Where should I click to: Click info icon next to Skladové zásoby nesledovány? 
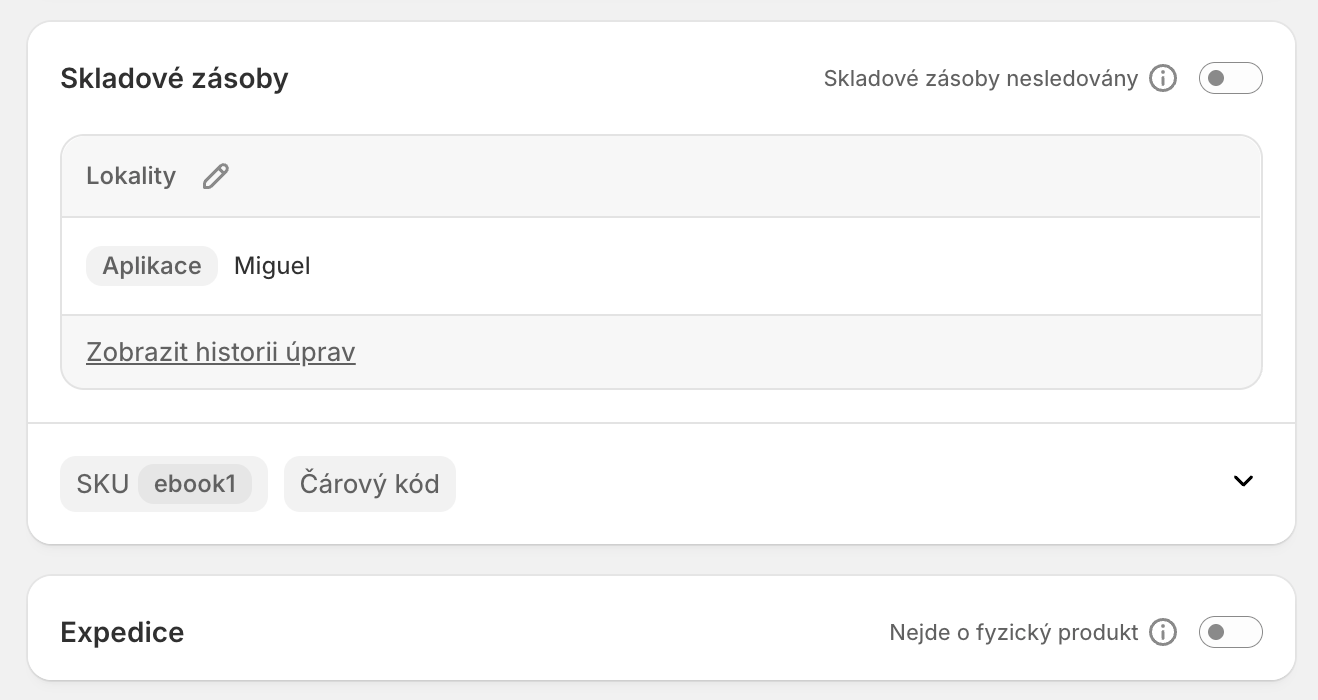point(1162,78)
